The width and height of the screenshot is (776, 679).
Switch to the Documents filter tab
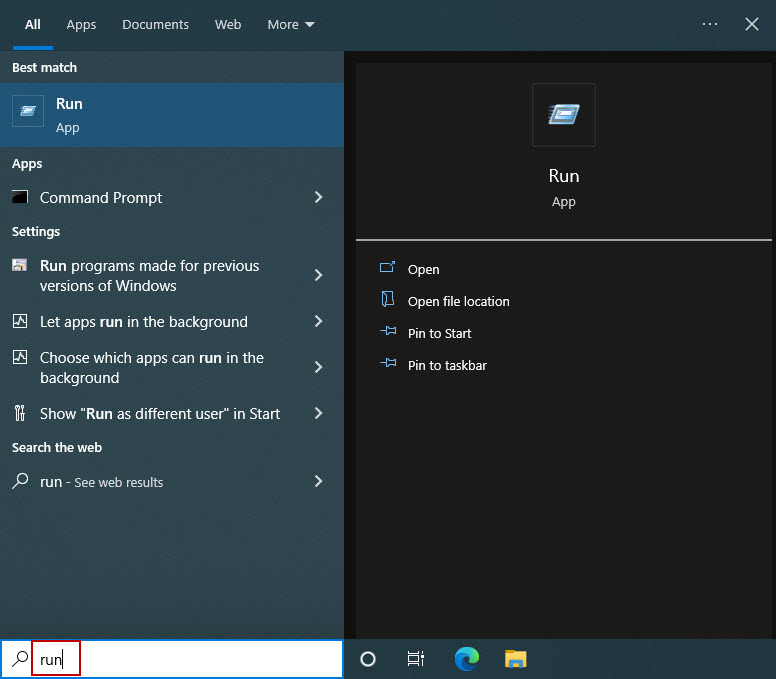155,25
